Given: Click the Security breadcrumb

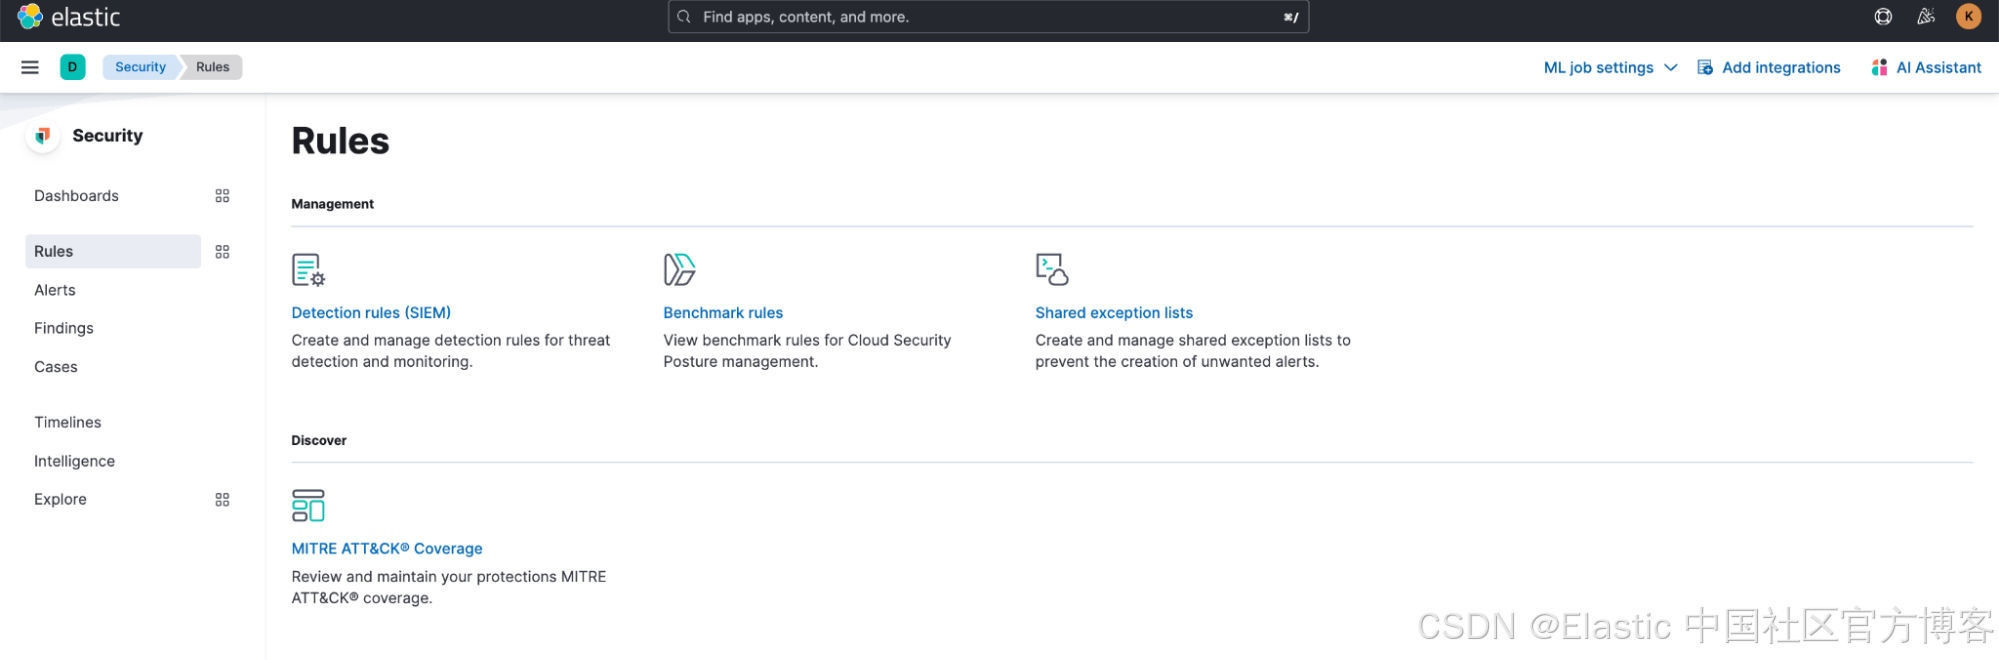Looking at the screenshot, I should (140, 67).
